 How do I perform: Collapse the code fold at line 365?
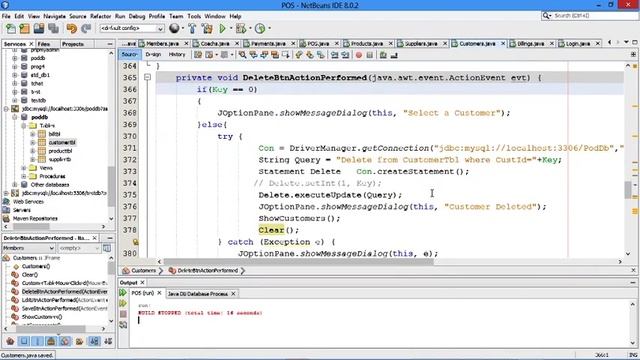click(x=147, y=77)
